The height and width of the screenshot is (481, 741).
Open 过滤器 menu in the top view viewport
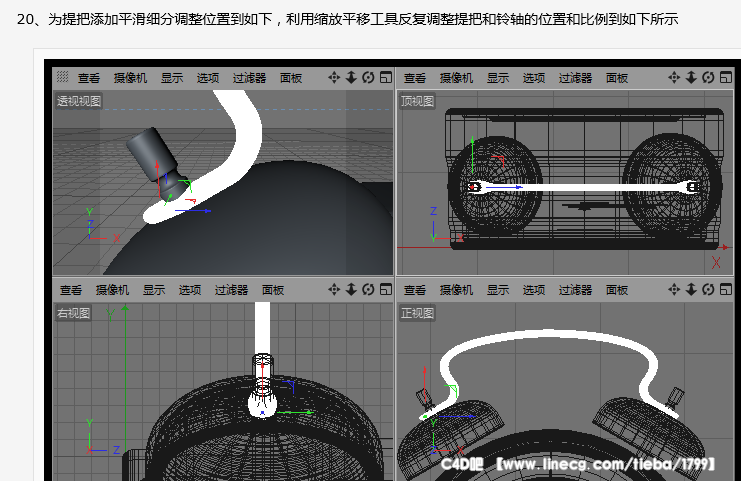576,78
